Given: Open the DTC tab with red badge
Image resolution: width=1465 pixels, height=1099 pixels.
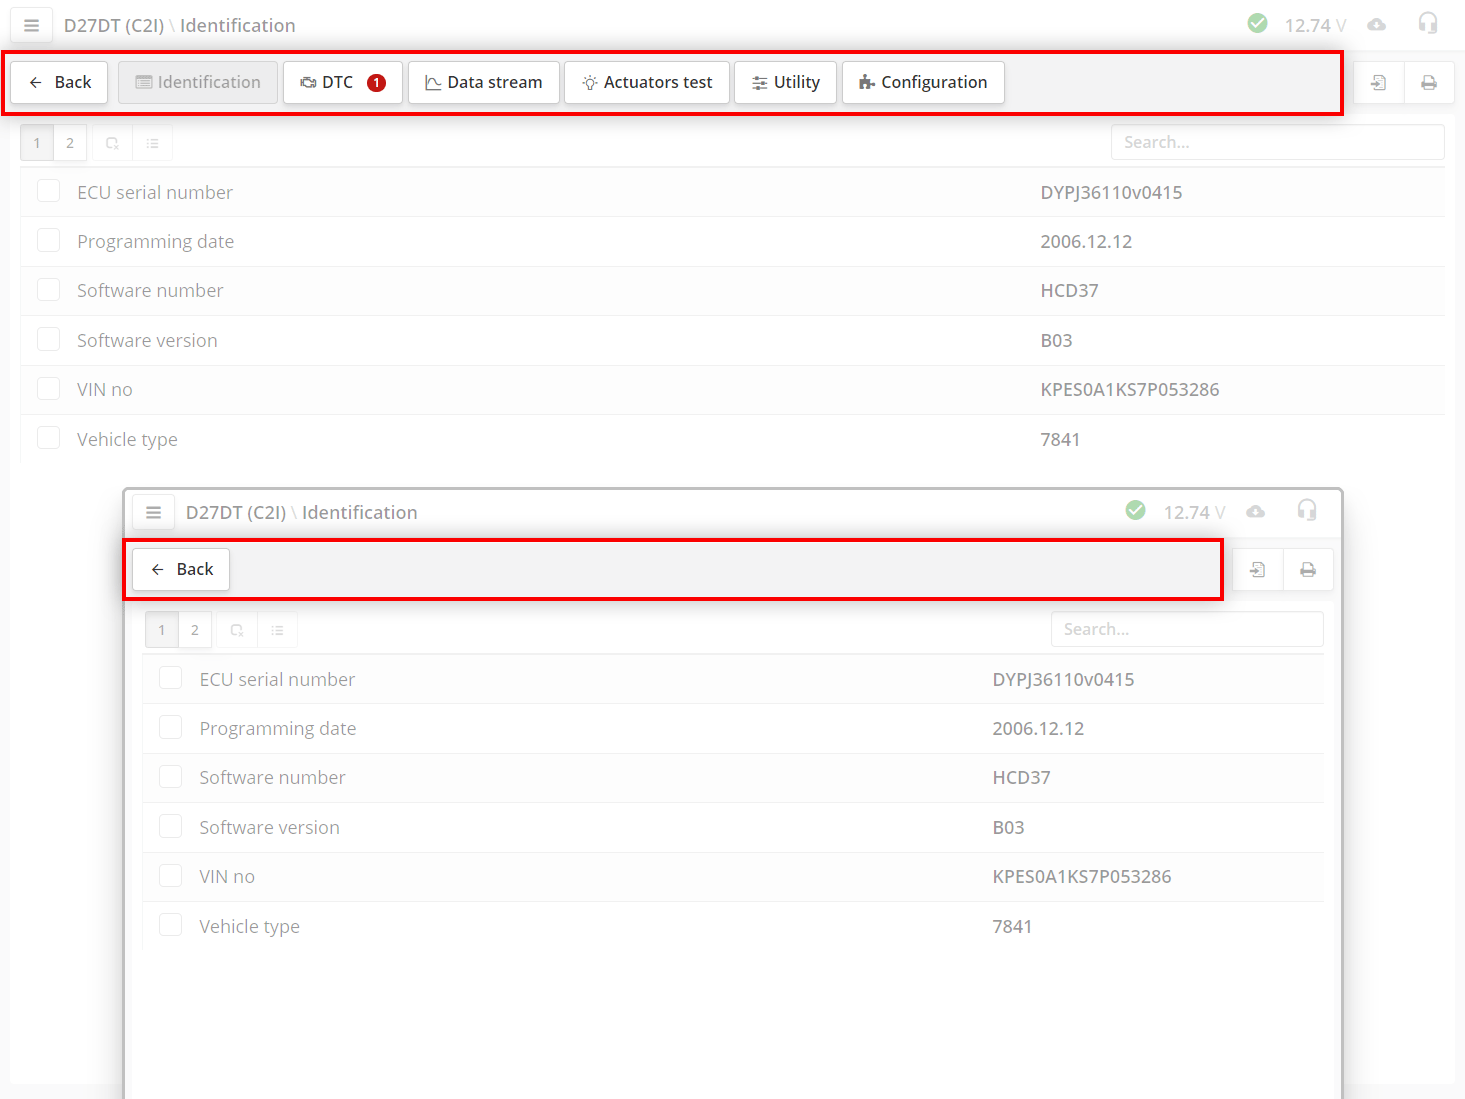Looking at the screenshot, I should tap(342, 83).
